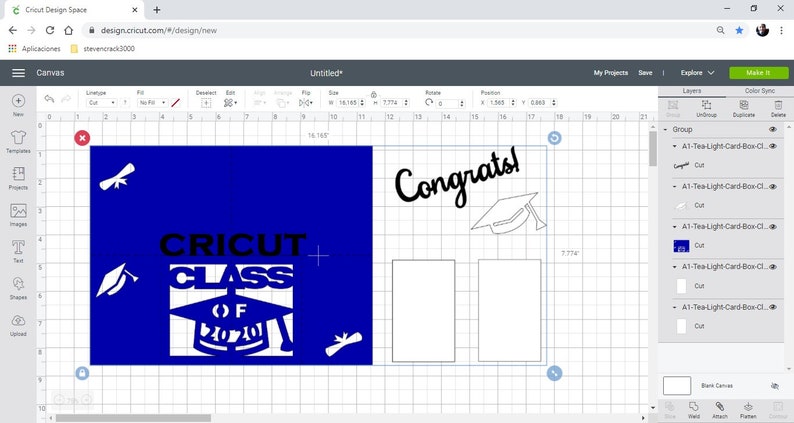The height and width of the screenshot is (423, 794).
Task: Duplicate the selected layer group
Action: click(743, 108)
